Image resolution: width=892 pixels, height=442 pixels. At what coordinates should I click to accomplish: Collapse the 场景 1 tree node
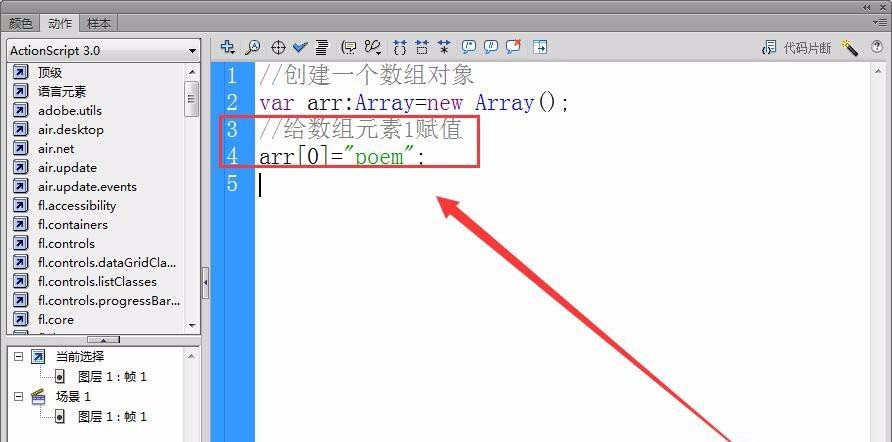tap(18, 396)
